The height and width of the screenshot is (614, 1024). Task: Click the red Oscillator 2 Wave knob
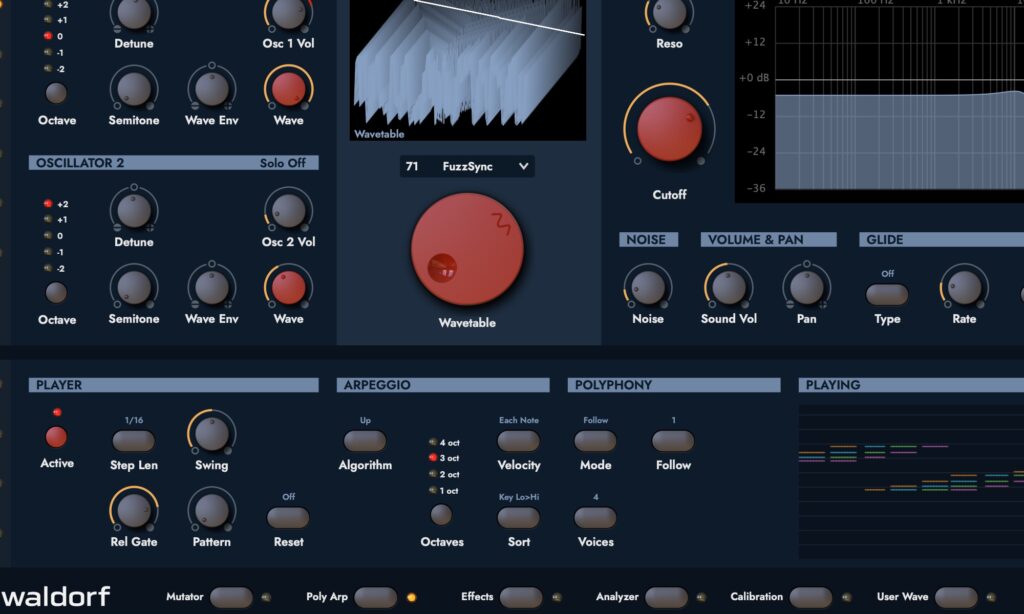(288, 287)
